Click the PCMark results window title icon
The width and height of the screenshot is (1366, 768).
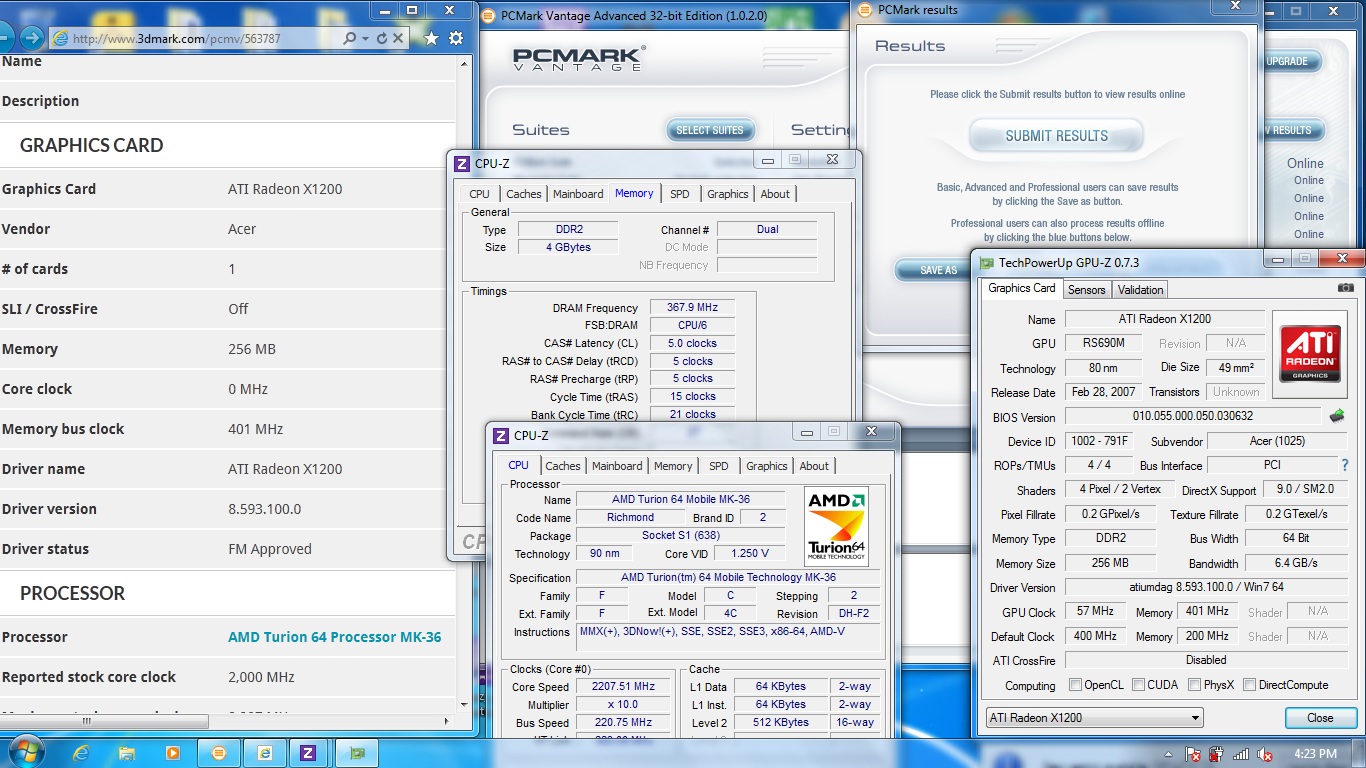(x=864, y=10)
